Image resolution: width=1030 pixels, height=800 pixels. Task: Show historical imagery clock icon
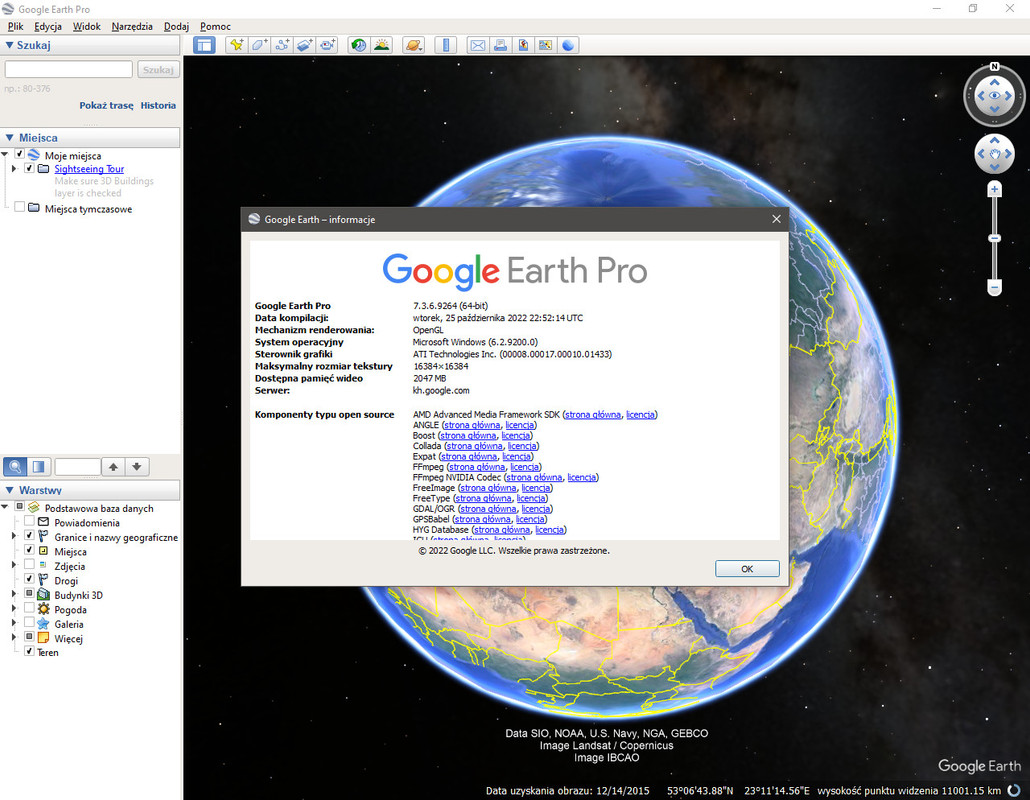pos(359,45)
